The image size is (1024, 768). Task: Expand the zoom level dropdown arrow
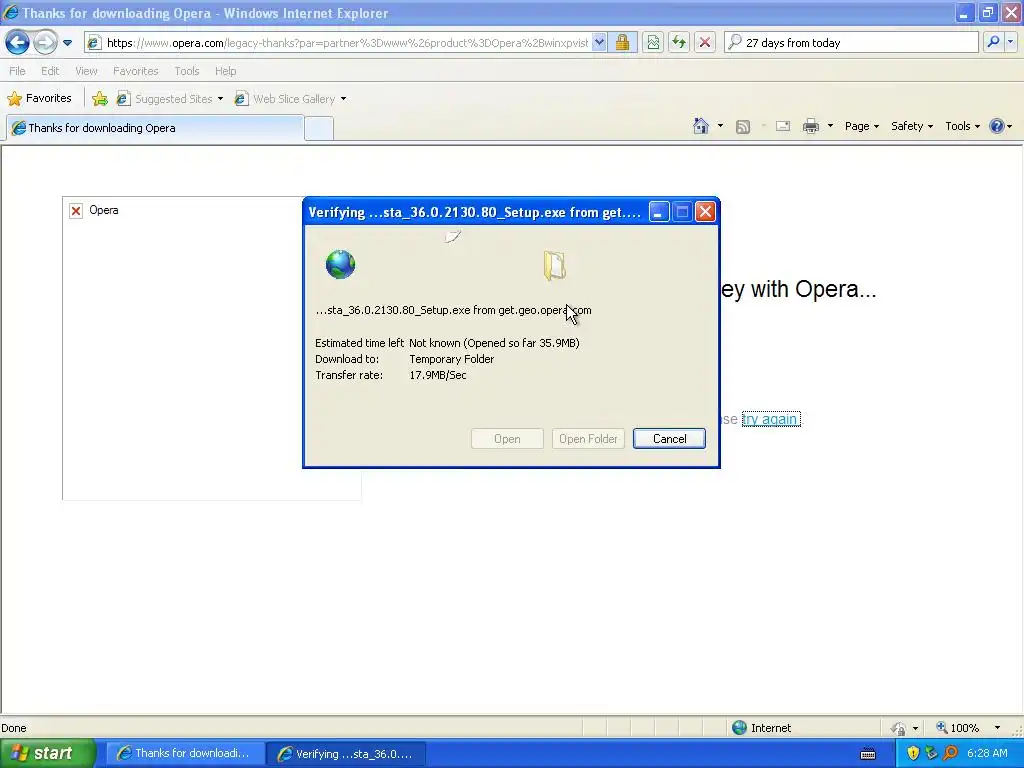point(997,728)
